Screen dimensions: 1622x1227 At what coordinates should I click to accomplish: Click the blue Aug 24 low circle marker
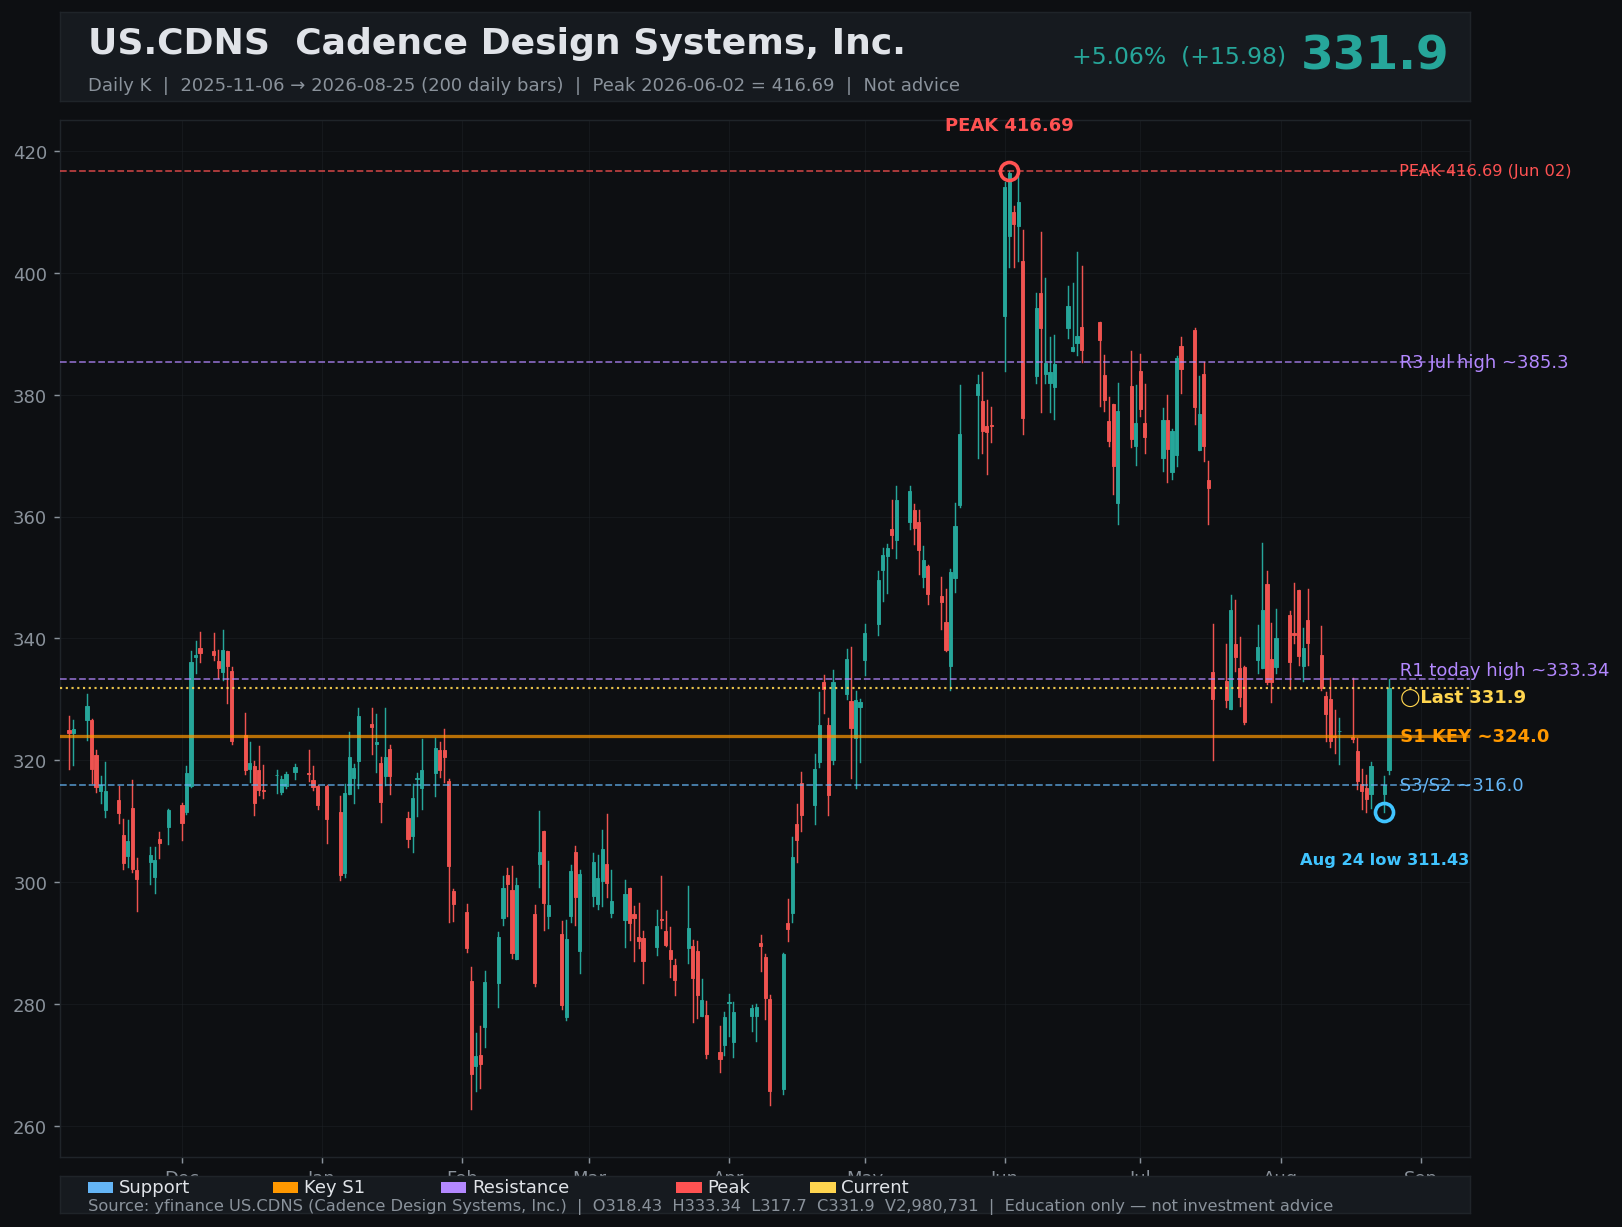click(x=1384, y=813)
